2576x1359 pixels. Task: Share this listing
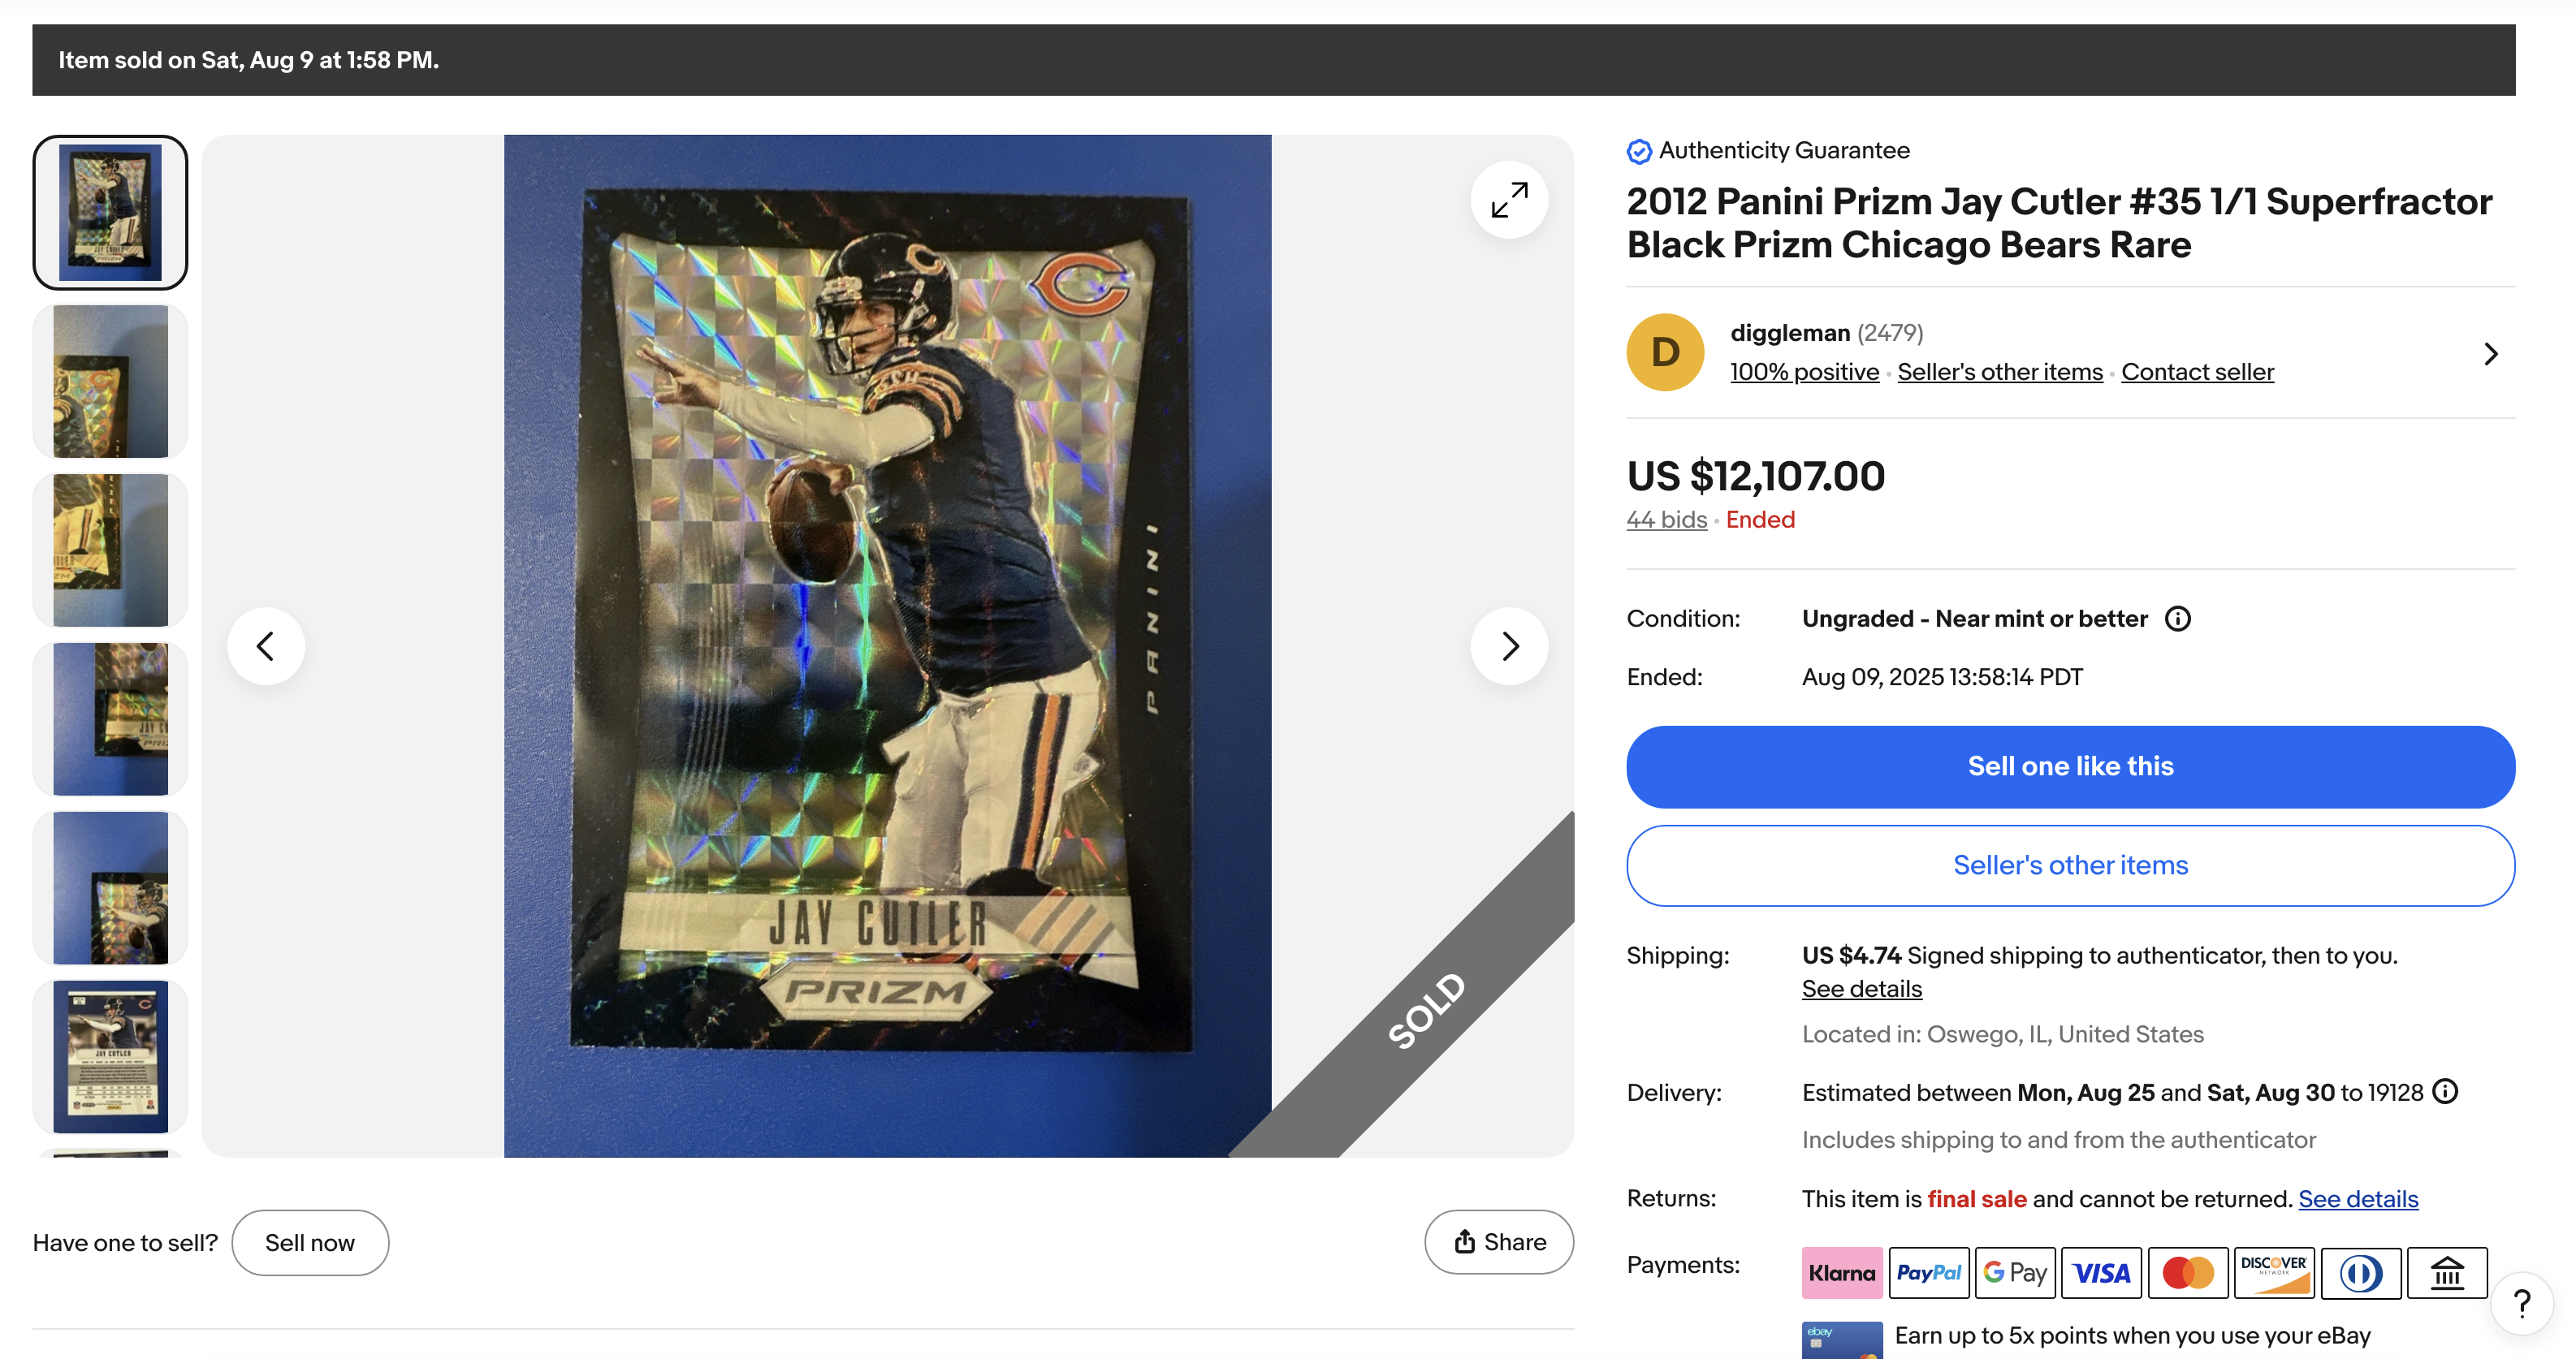tap(1498, 1242)
